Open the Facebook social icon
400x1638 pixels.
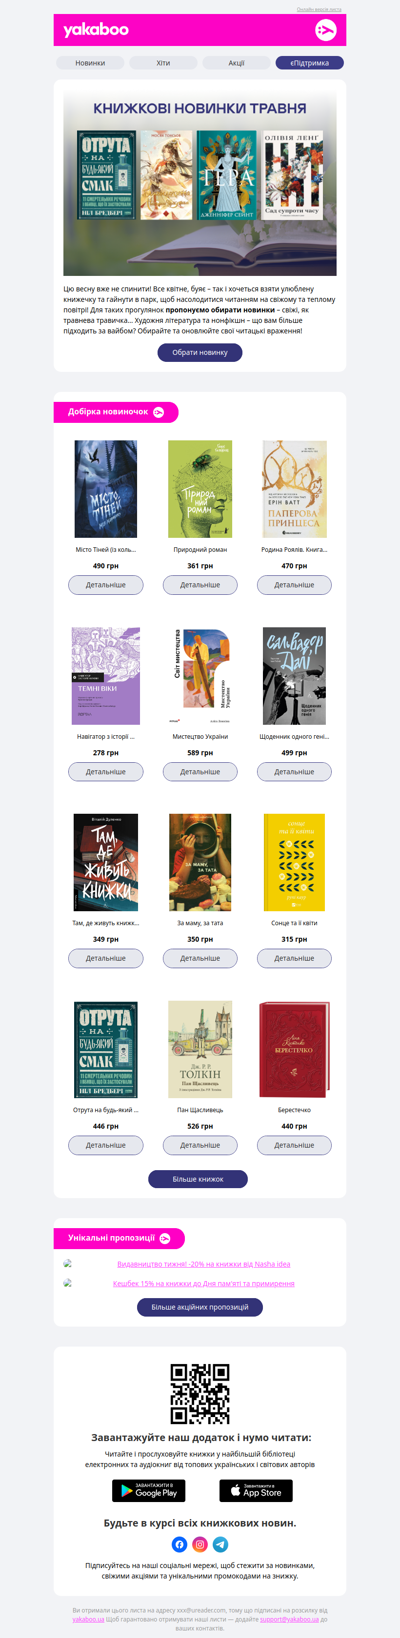point(179,1544)
